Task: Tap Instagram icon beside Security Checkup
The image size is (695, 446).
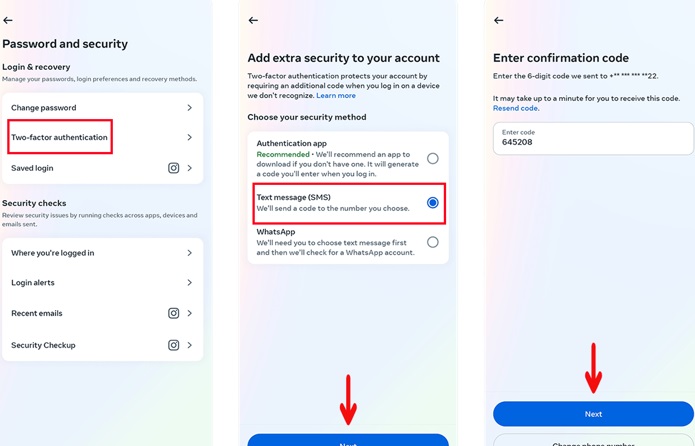Action: tap(173, 345)
